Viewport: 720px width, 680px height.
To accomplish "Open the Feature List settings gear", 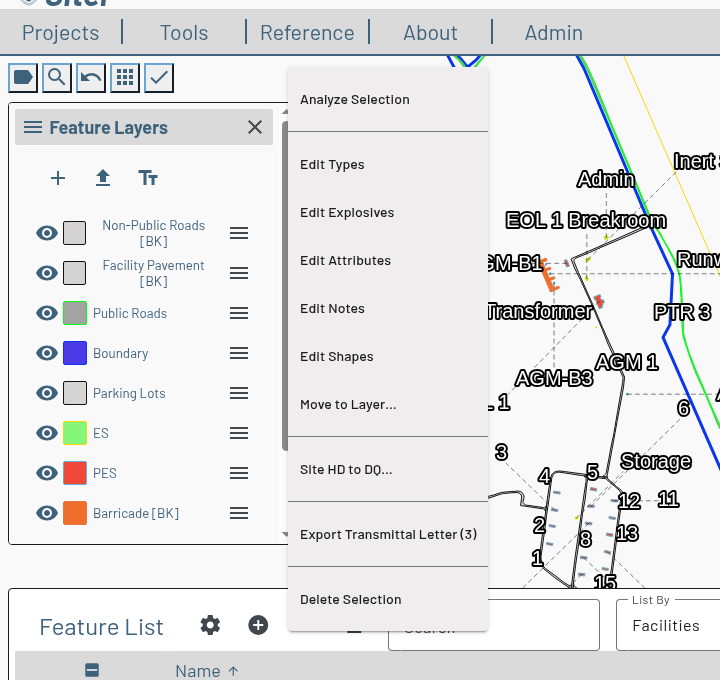I will 210,625.
